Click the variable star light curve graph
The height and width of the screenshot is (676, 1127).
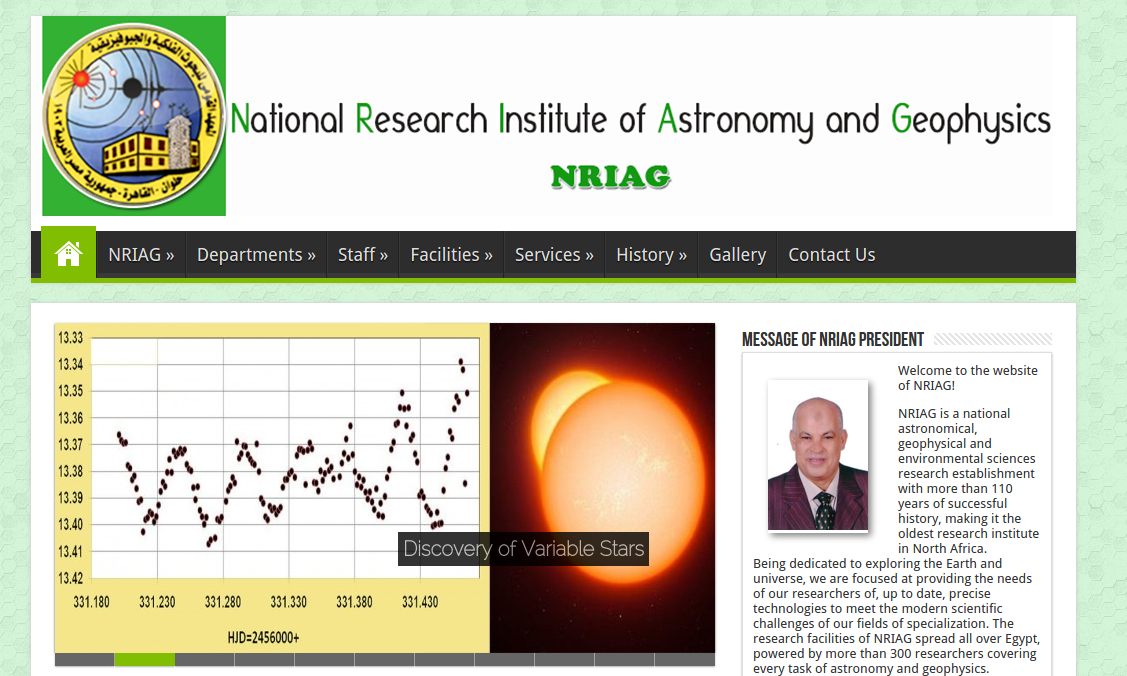tap(272, 488)
